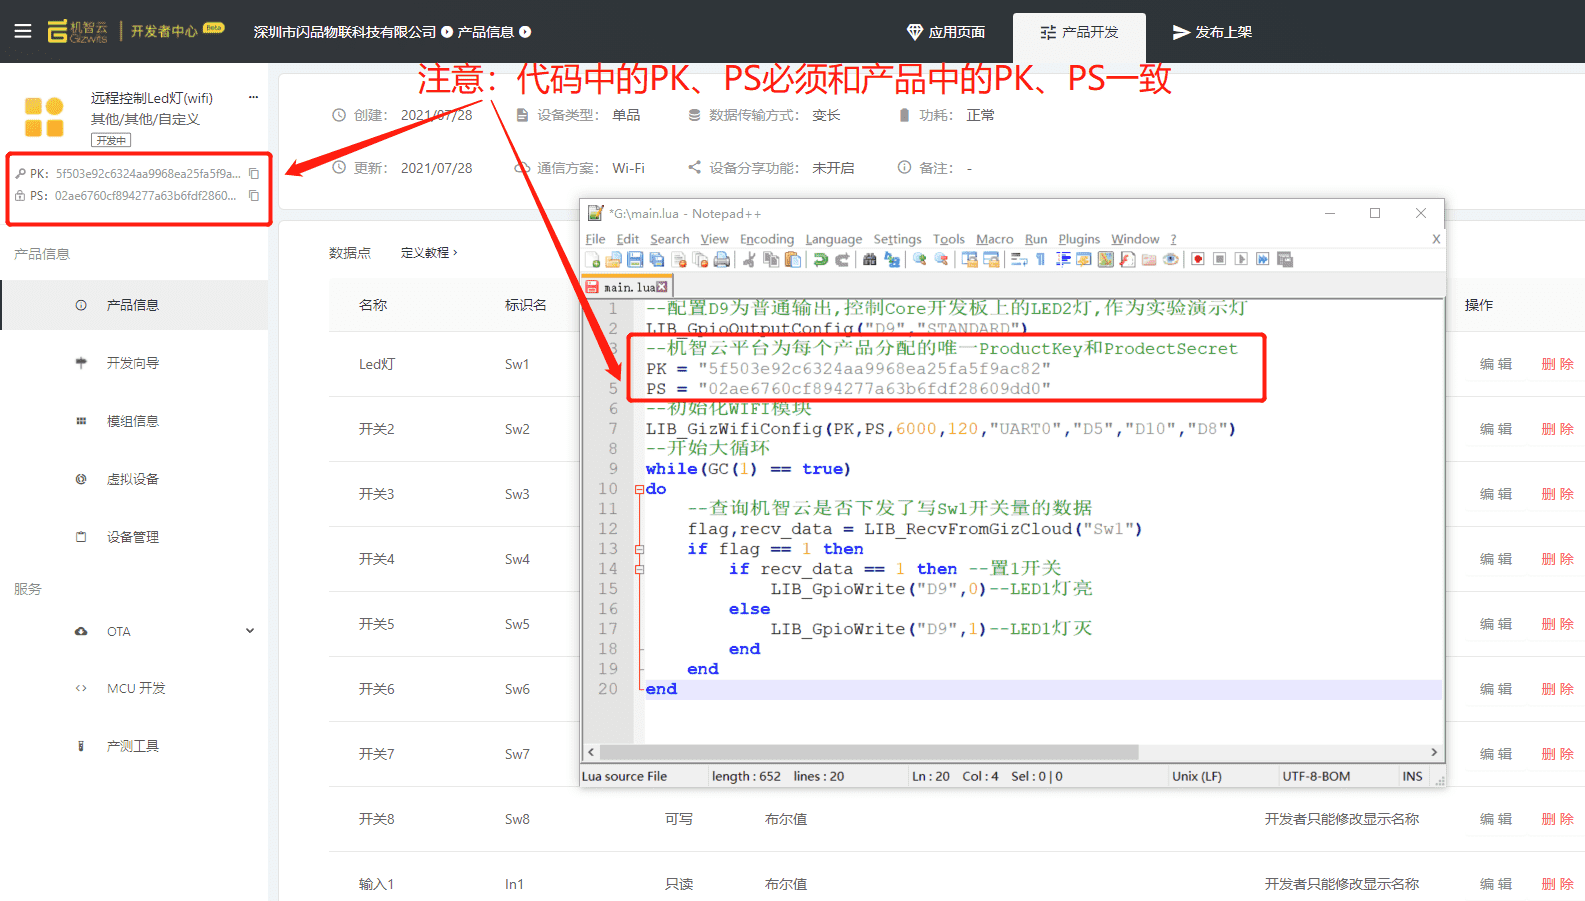Open the Edit menu in Notepad++

coord(627,239)
